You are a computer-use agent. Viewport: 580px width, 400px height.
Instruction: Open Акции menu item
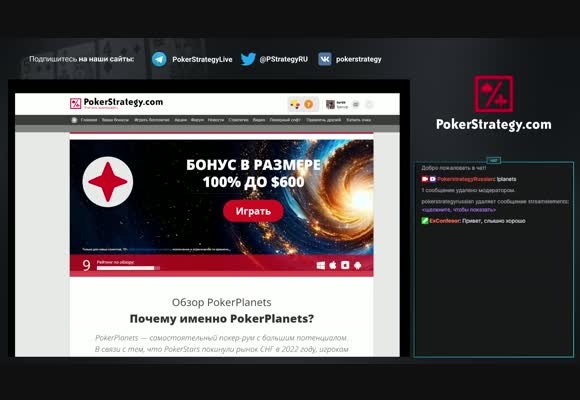tap(181, 120)
